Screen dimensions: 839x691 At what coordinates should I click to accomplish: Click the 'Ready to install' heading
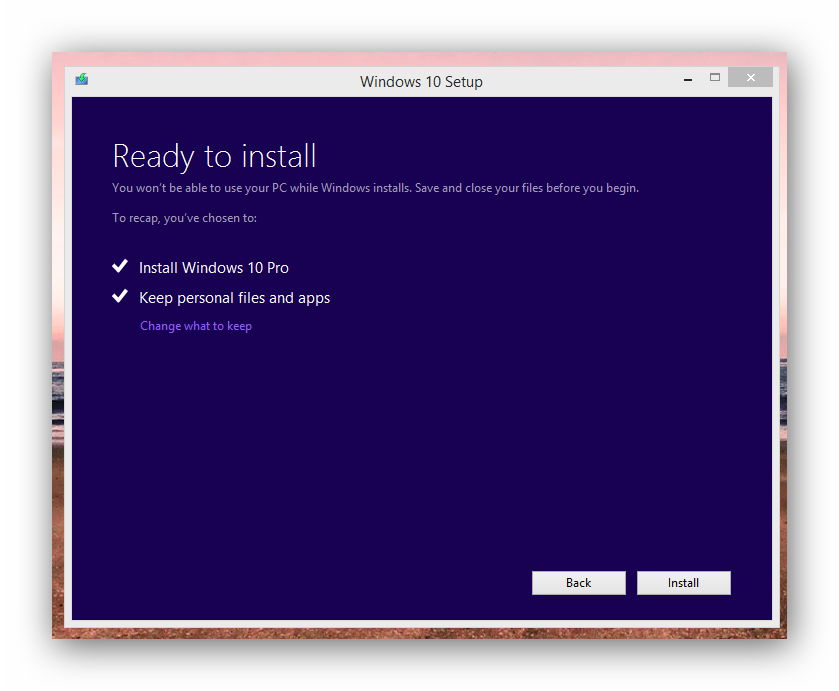(214, 156)
